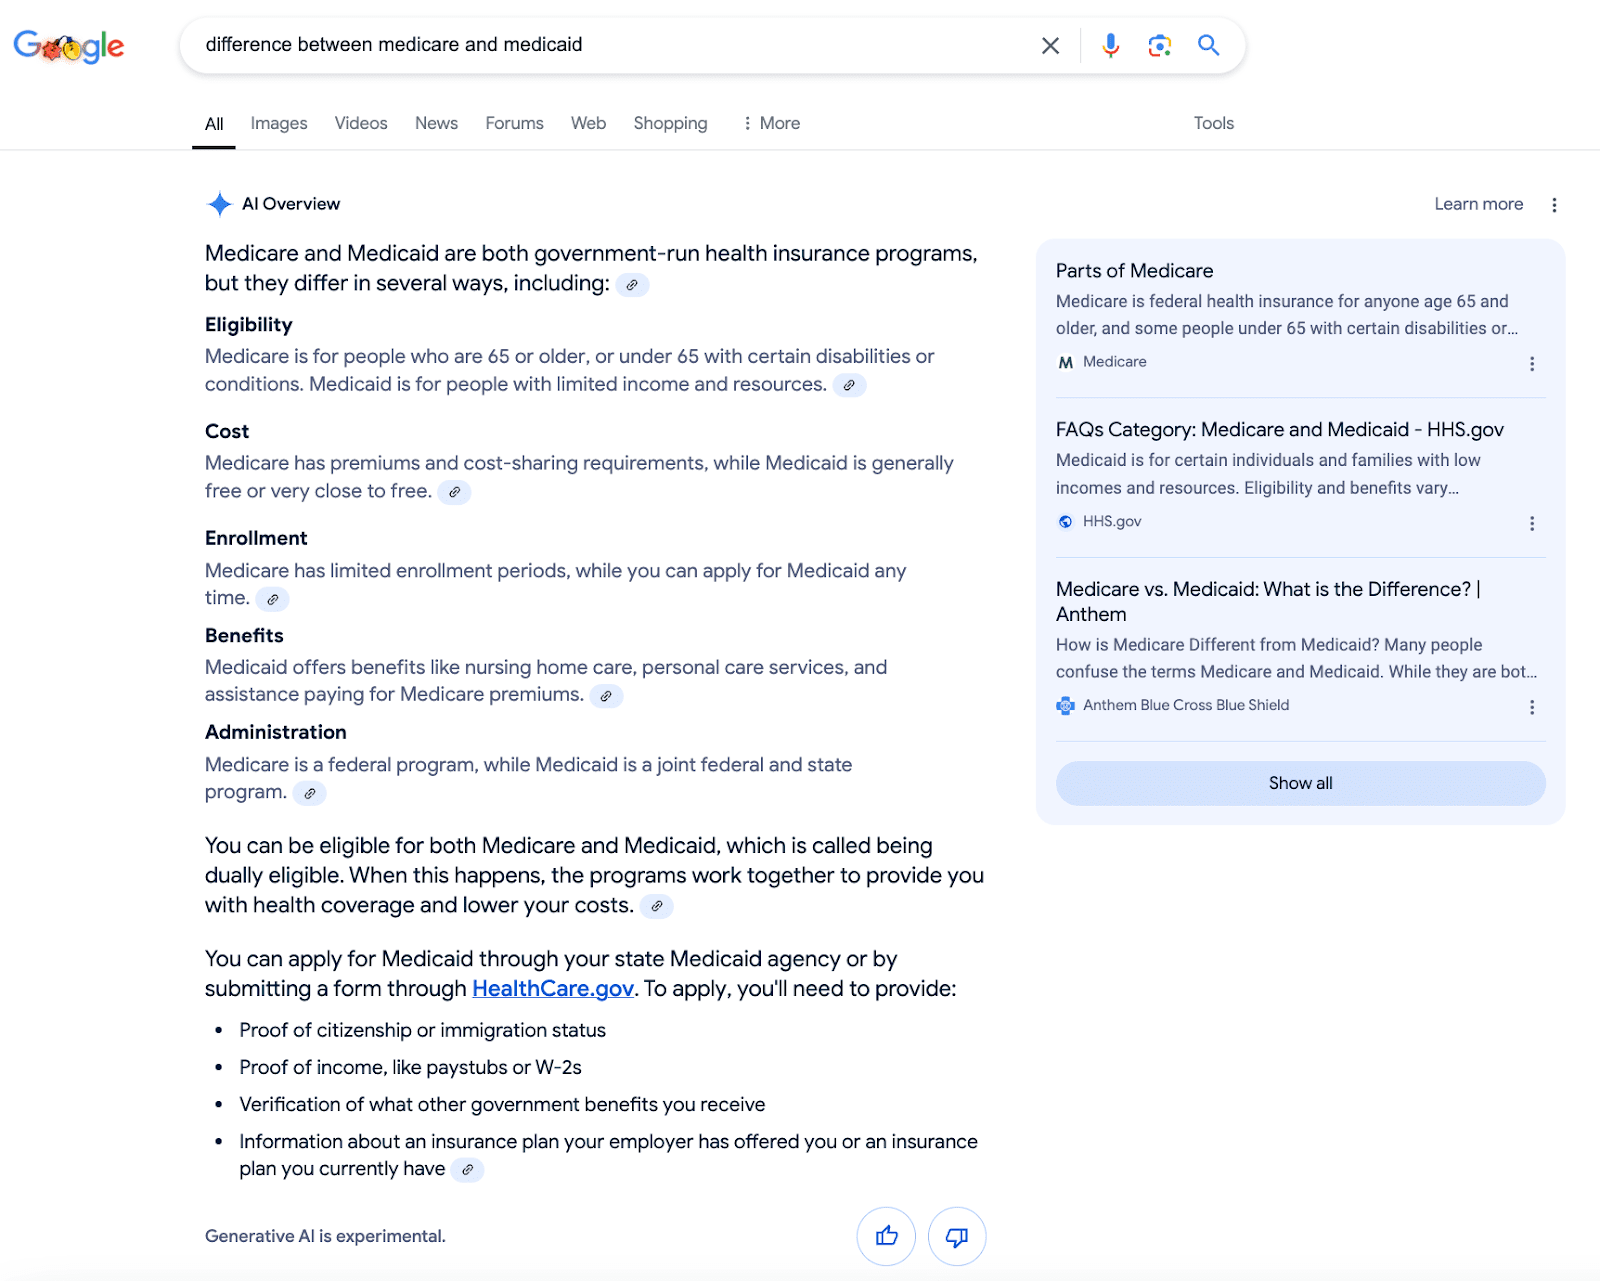This screenshot has height=1281, width=1600.
Task: Open the Learn more link
Action: click(1479, 204)
